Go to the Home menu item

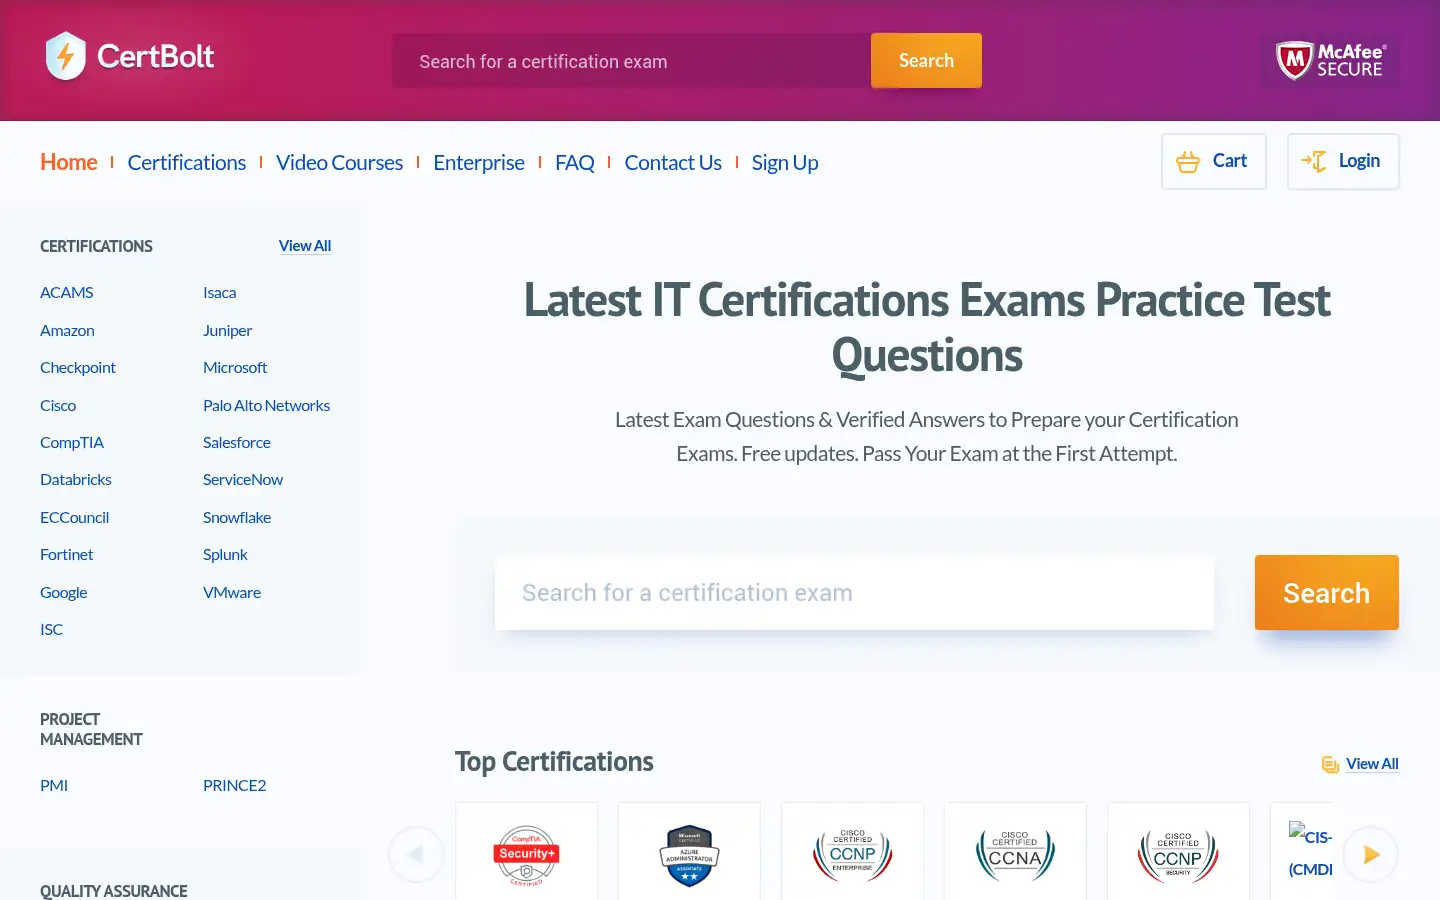(x=69, y=162)
